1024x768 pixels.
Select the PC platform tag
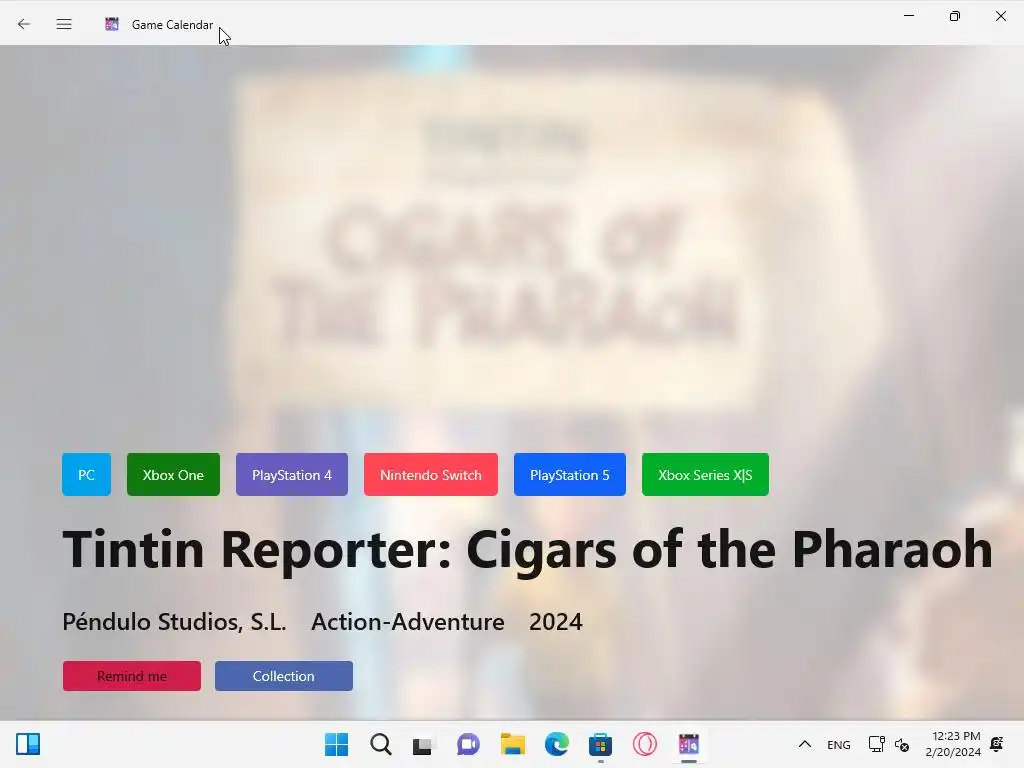click(x=86, y=475)
